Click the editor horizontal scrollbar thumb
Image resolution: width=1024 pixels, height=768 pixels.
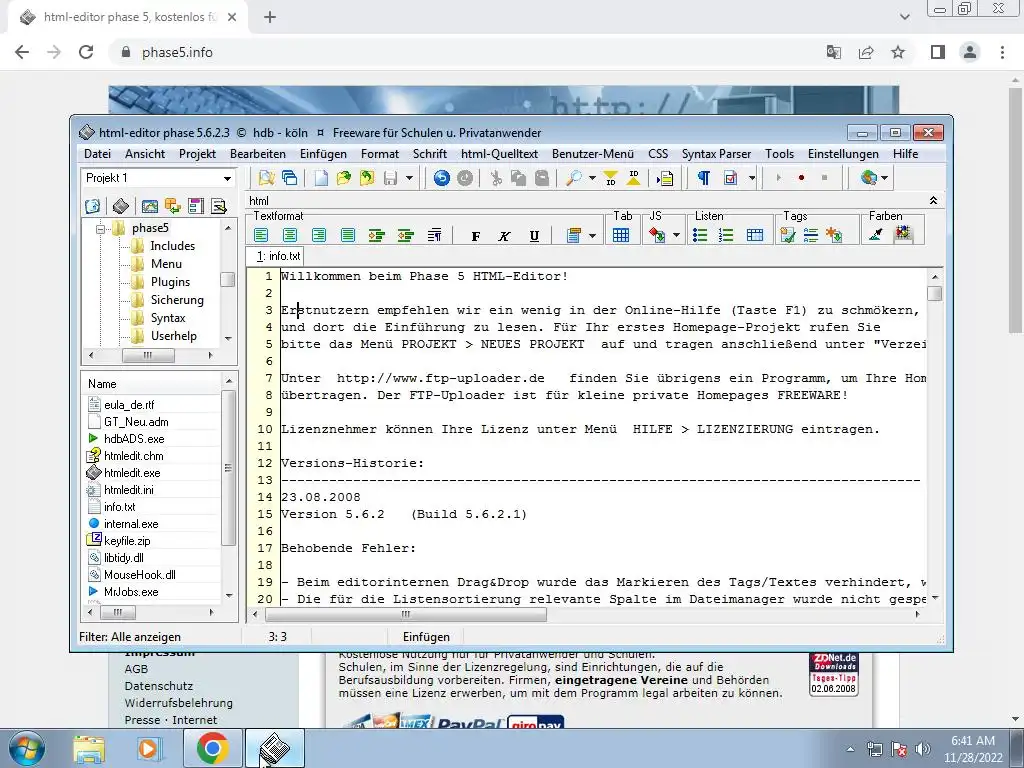pos(406,614)
